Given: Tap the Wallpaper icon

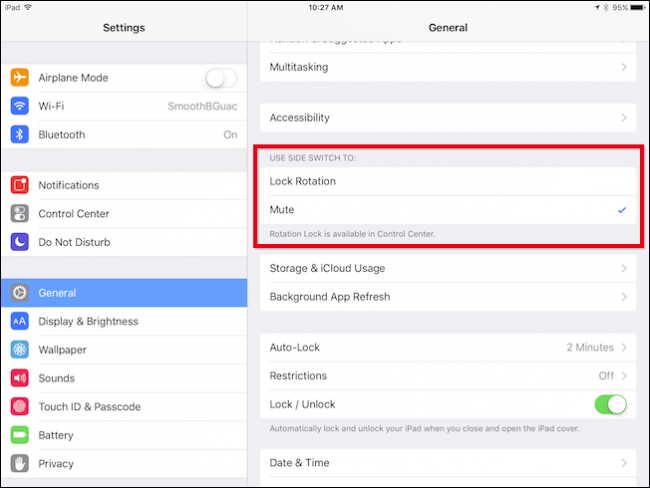Looking at the screenshot, I should pos(19,350).
